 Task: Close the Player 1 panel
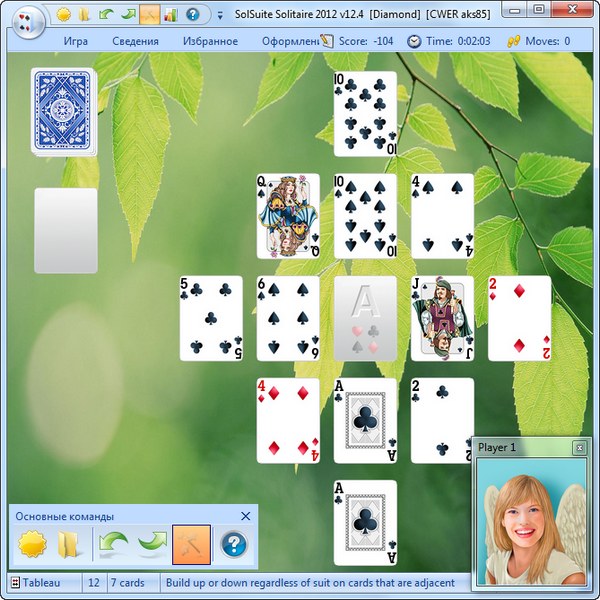[578, 448]
